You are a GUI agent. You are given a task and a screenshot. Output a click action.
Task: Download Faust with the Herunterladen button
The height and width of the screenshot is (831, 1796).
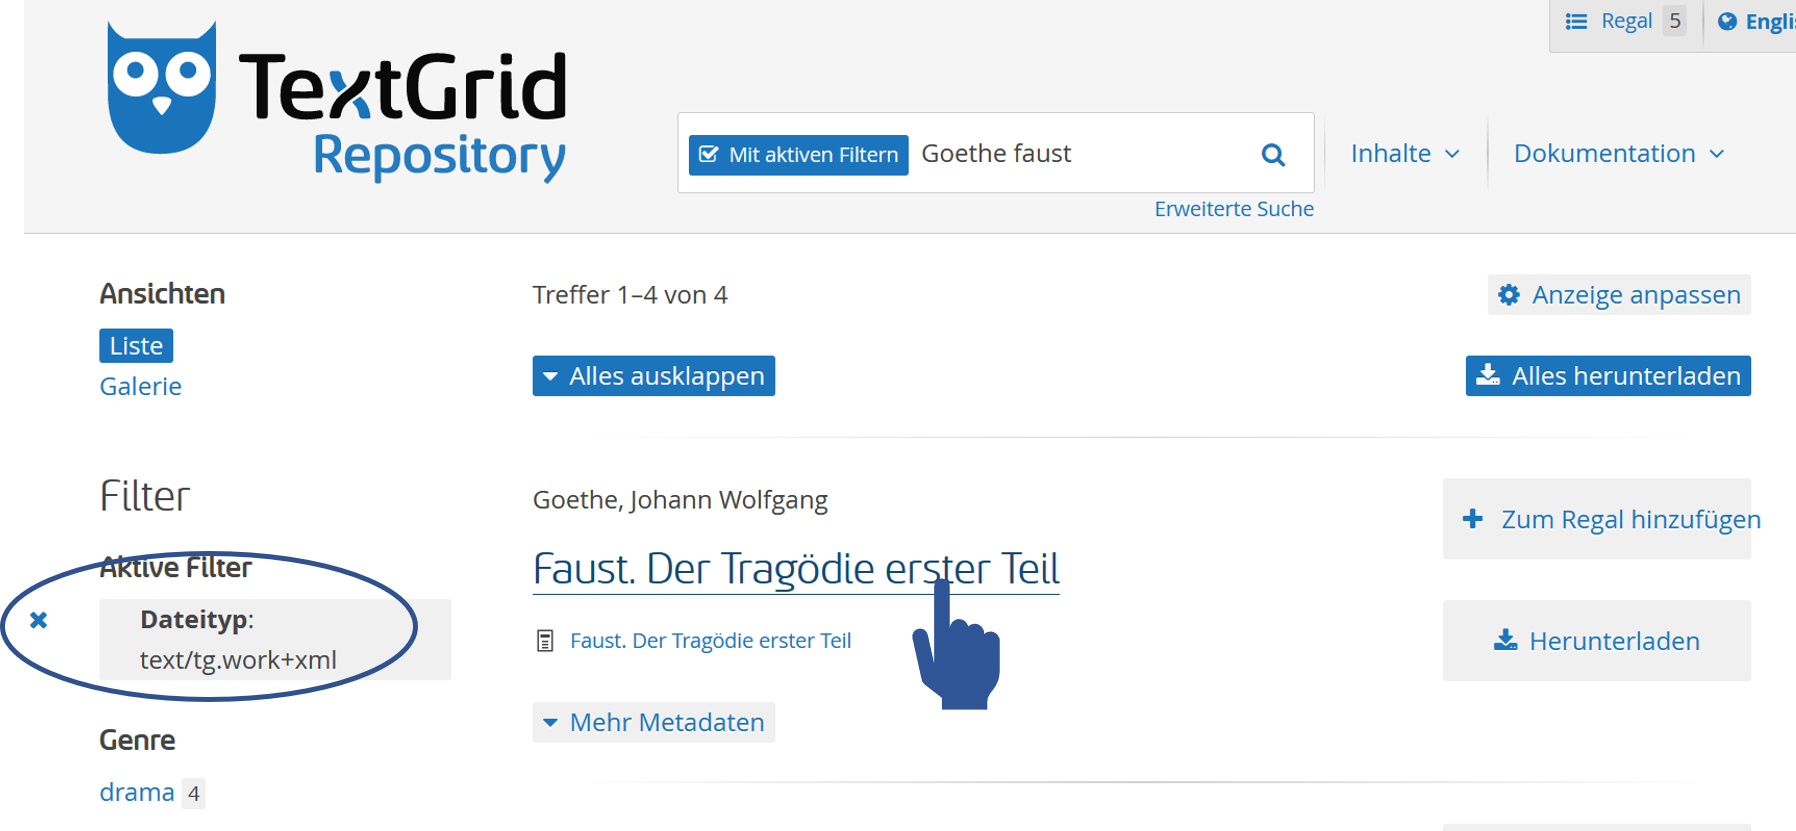(x=1597, y=641)
